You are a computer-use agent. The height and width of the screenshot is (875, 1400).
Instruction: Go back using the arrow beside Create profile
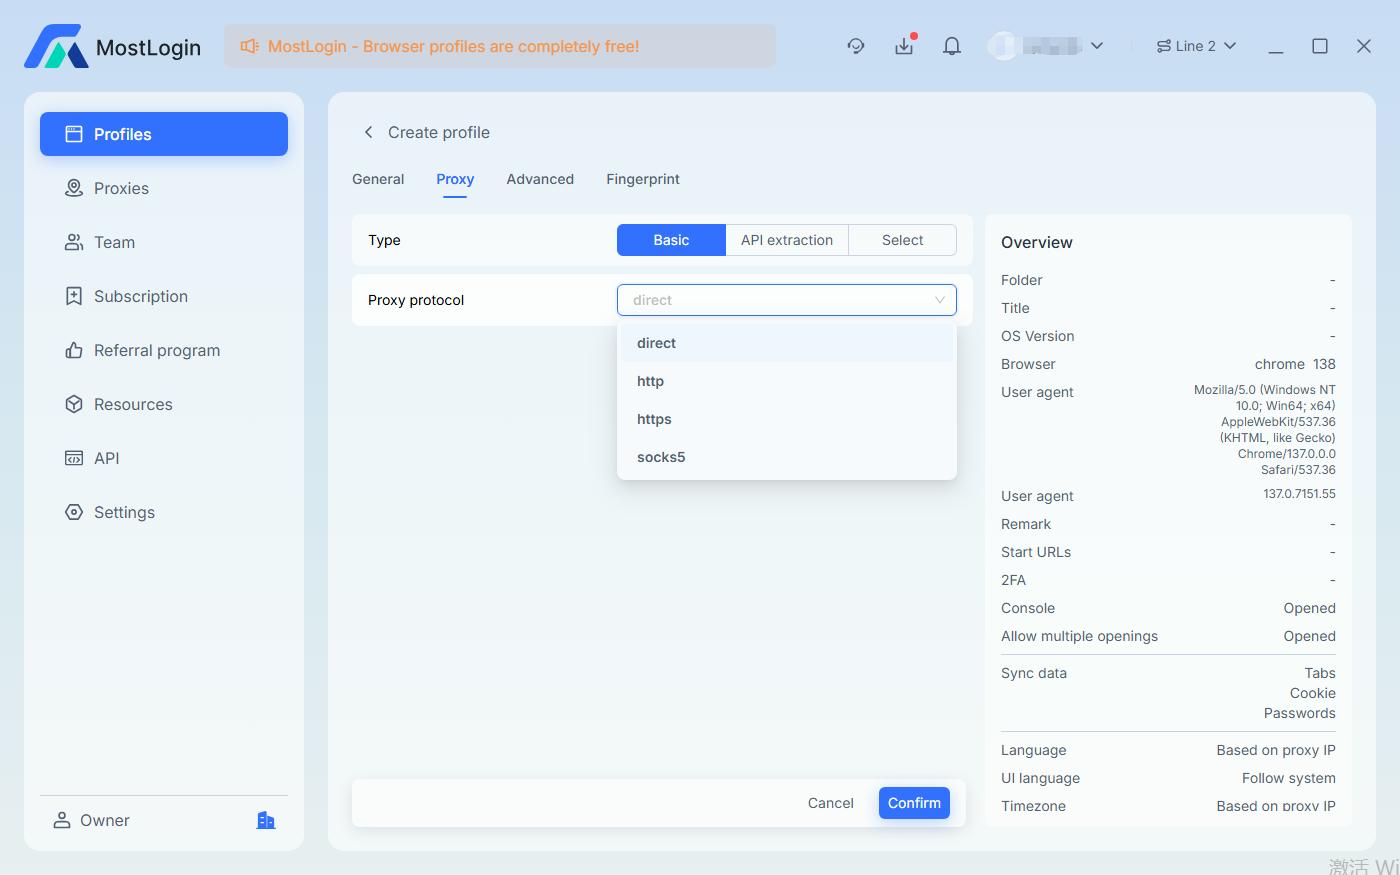coord(368,132)
